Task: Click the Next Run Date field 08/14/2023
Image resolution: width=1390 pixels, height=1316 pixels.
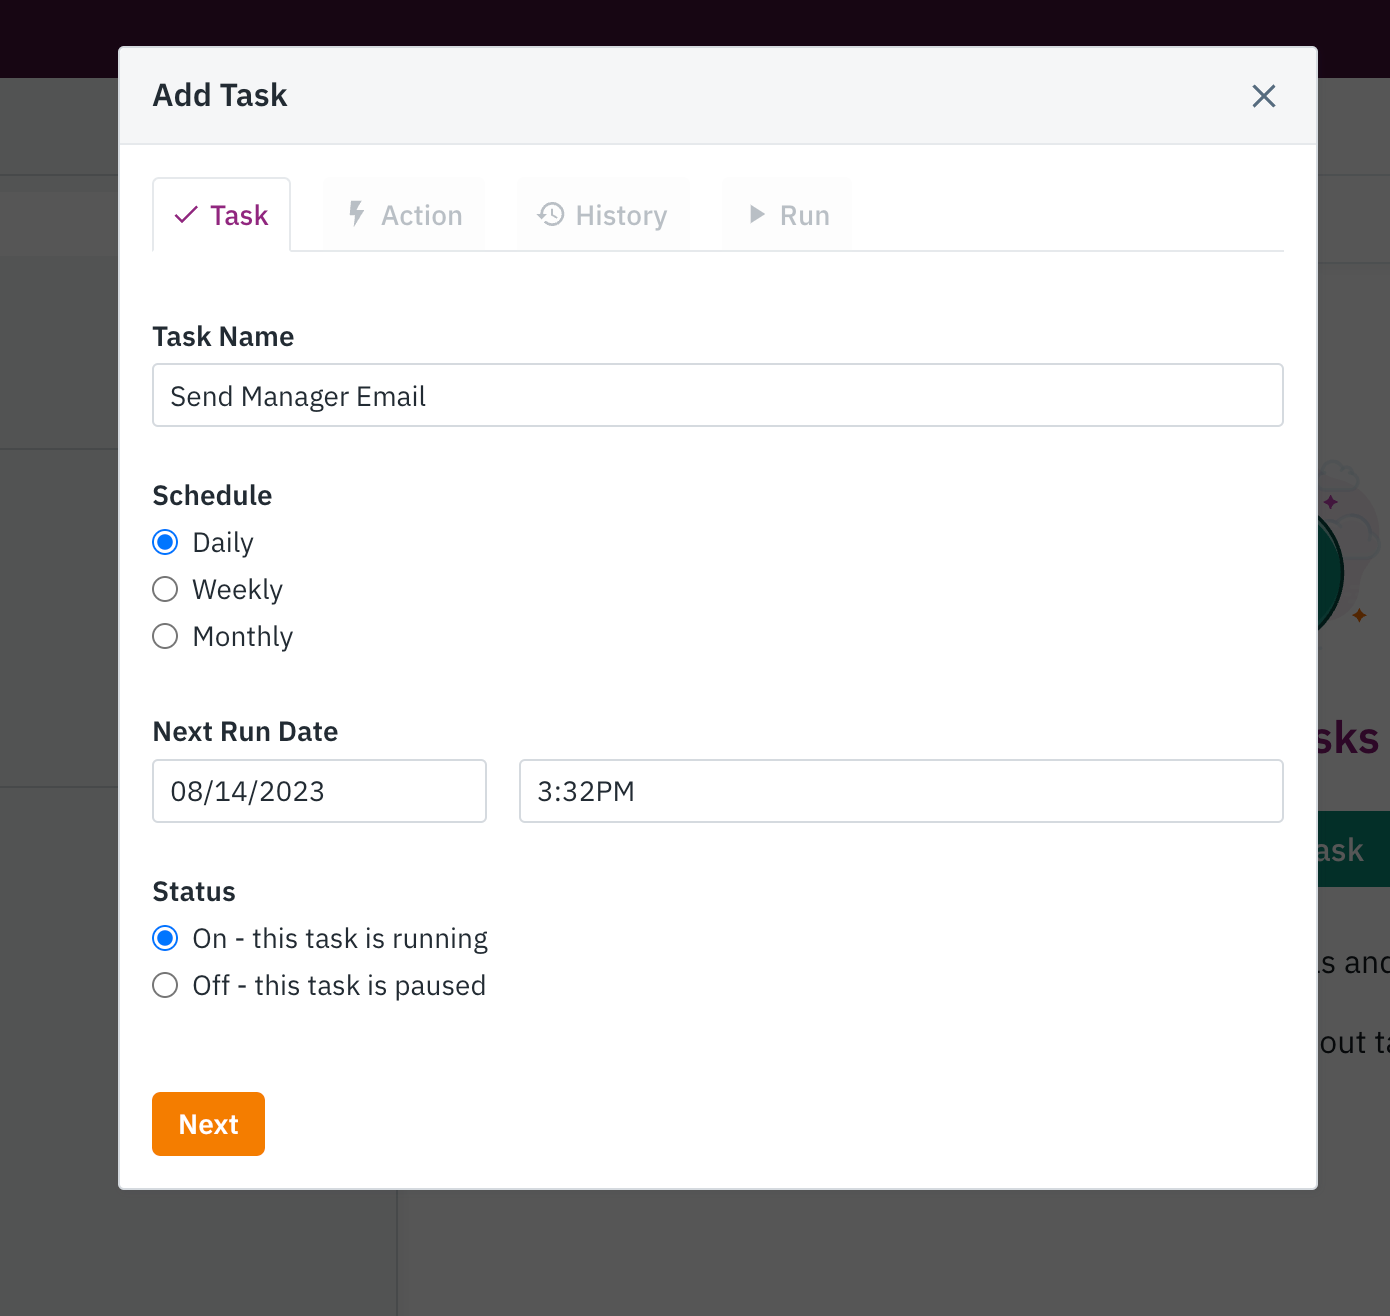Action: 319,791
